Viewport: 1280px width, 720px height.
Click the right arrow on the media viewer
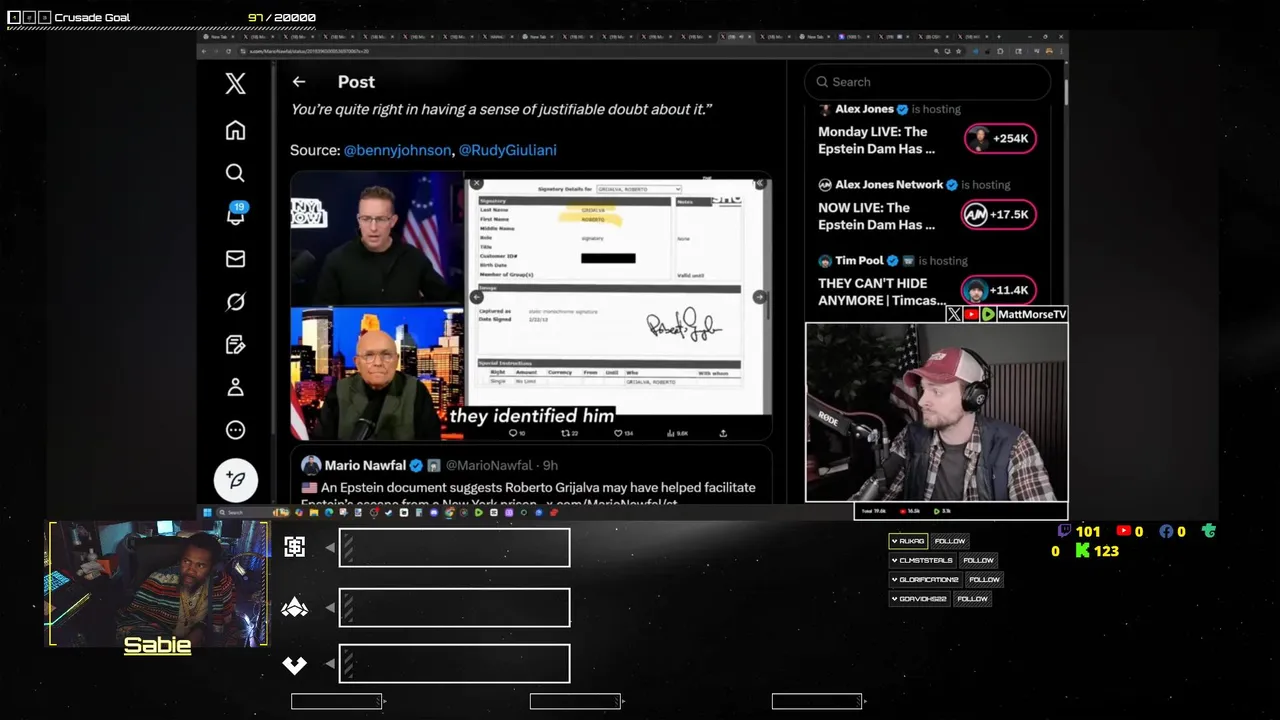pyautogui.click(x=759, y=297)
